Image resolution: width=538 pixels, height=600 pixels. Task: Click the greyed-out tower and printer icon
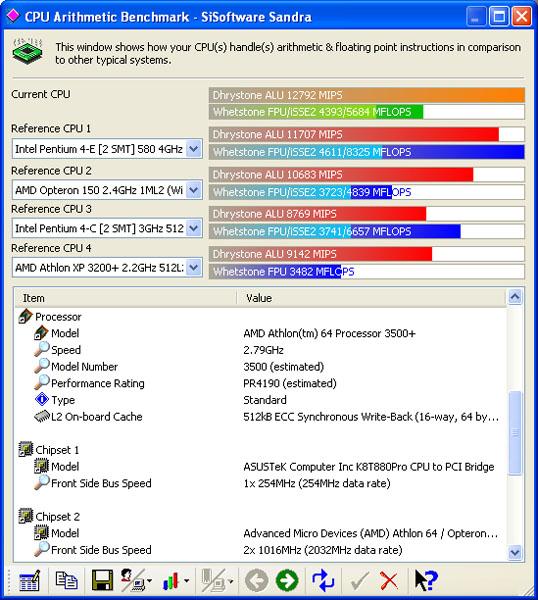click(213, 580)
